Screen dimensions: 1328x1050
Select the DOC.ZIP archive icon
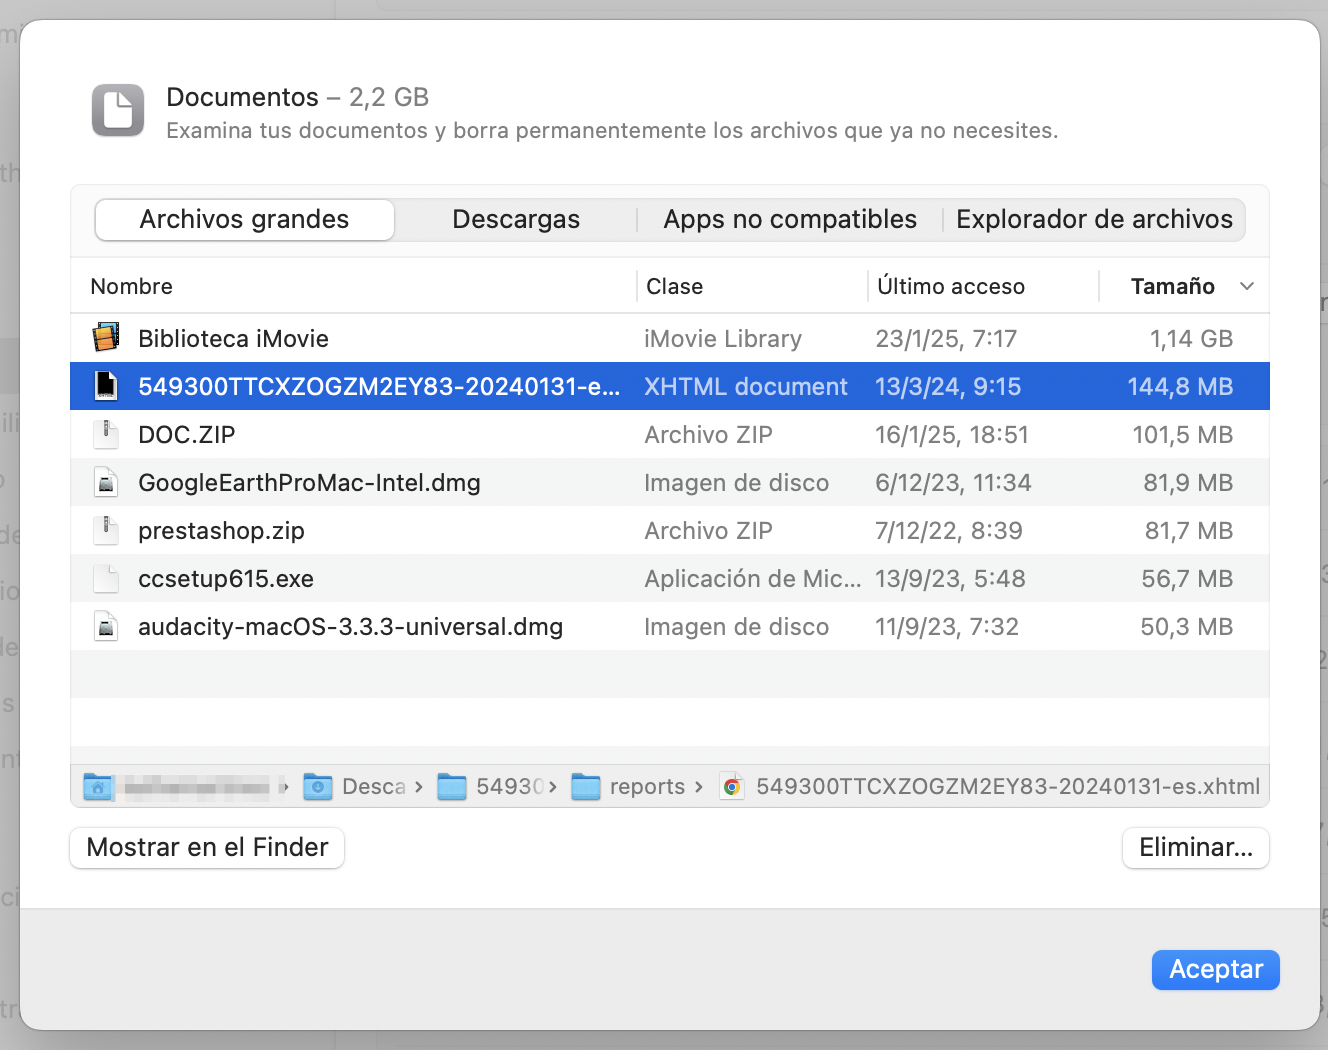[x=106, y=434]
